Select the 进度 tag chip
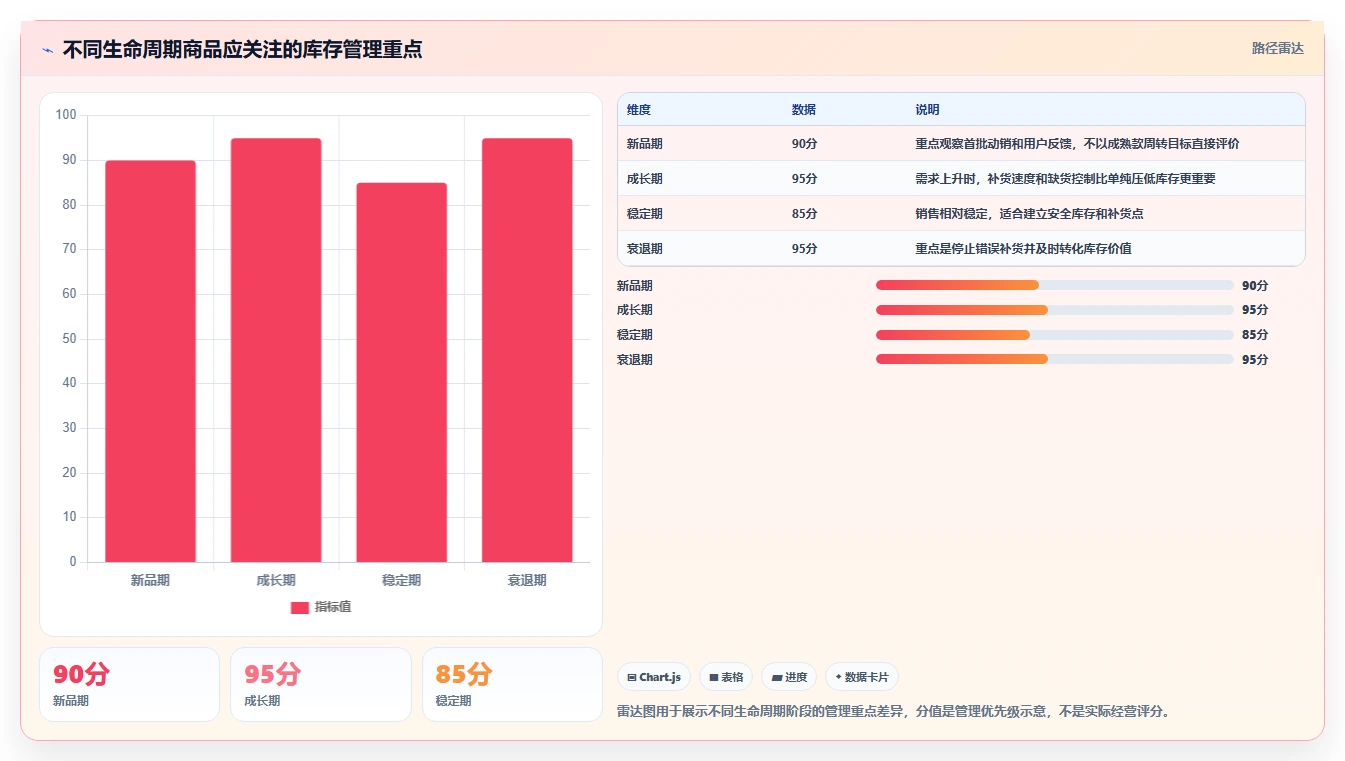1345x761 pixels. pyautogui.click(x=789, y=677)
